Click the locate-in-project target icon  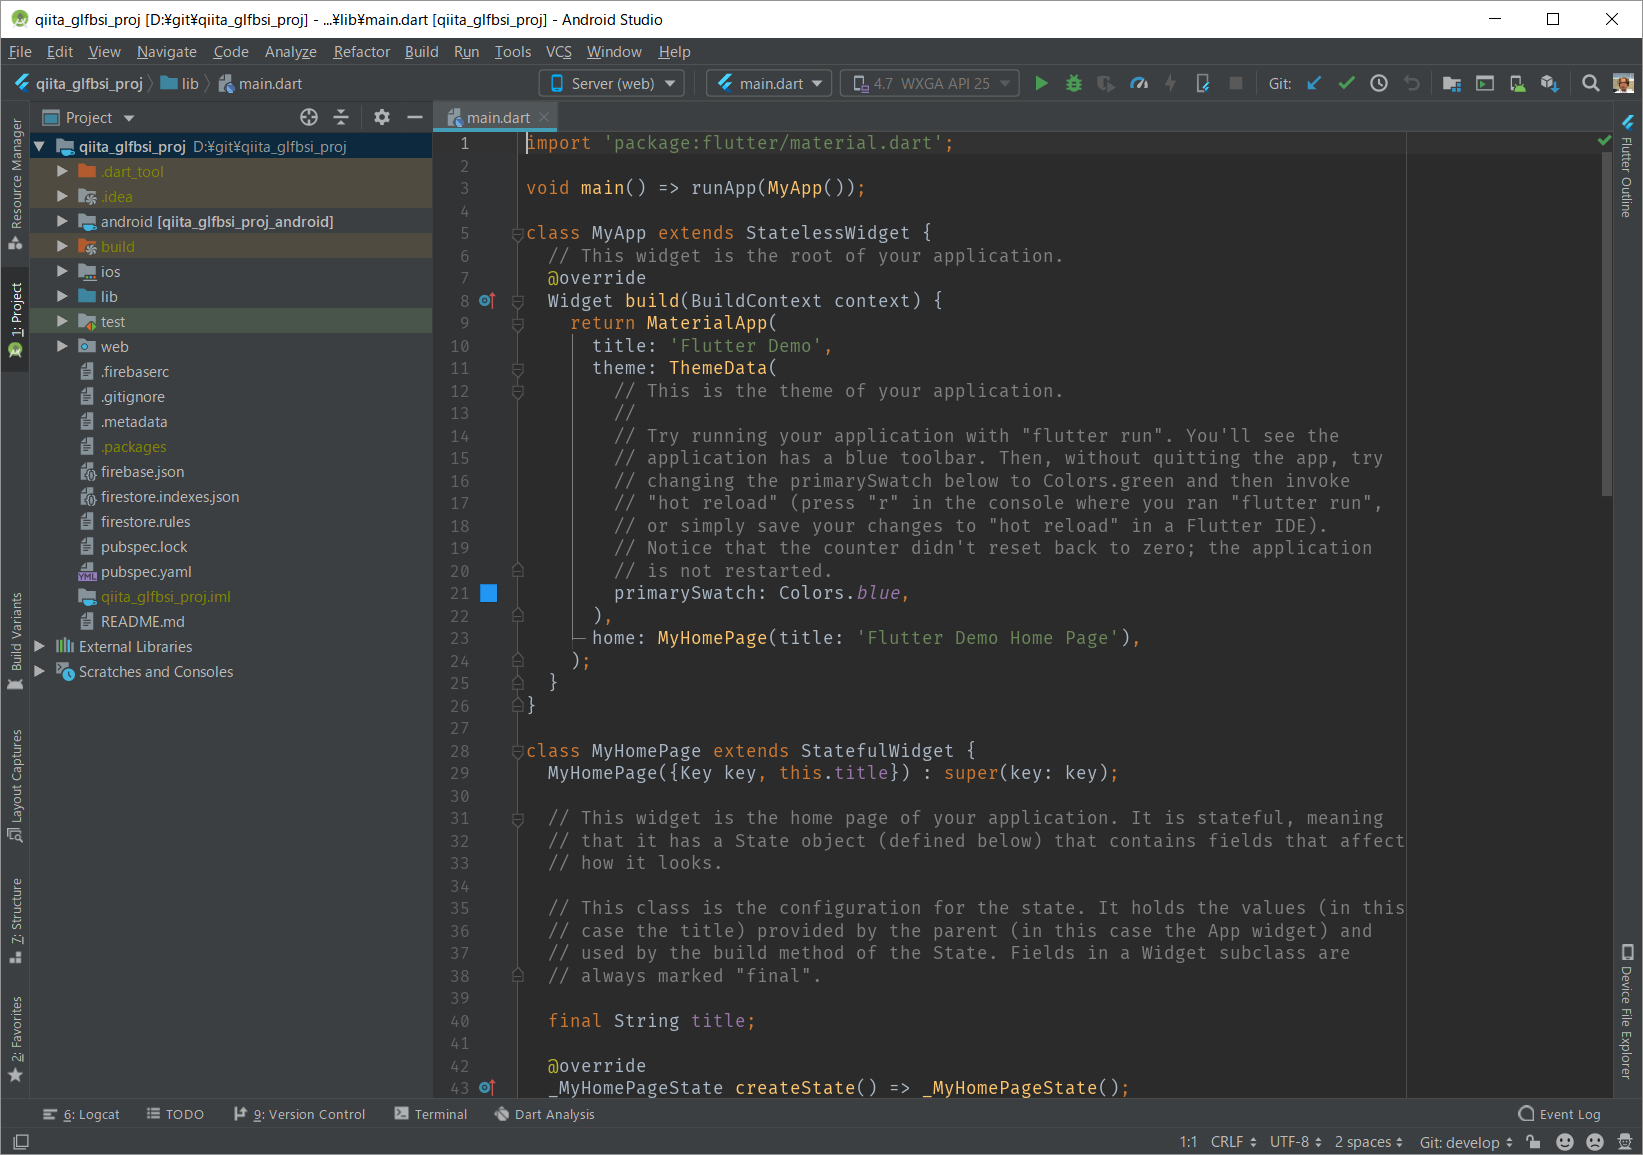309,118
